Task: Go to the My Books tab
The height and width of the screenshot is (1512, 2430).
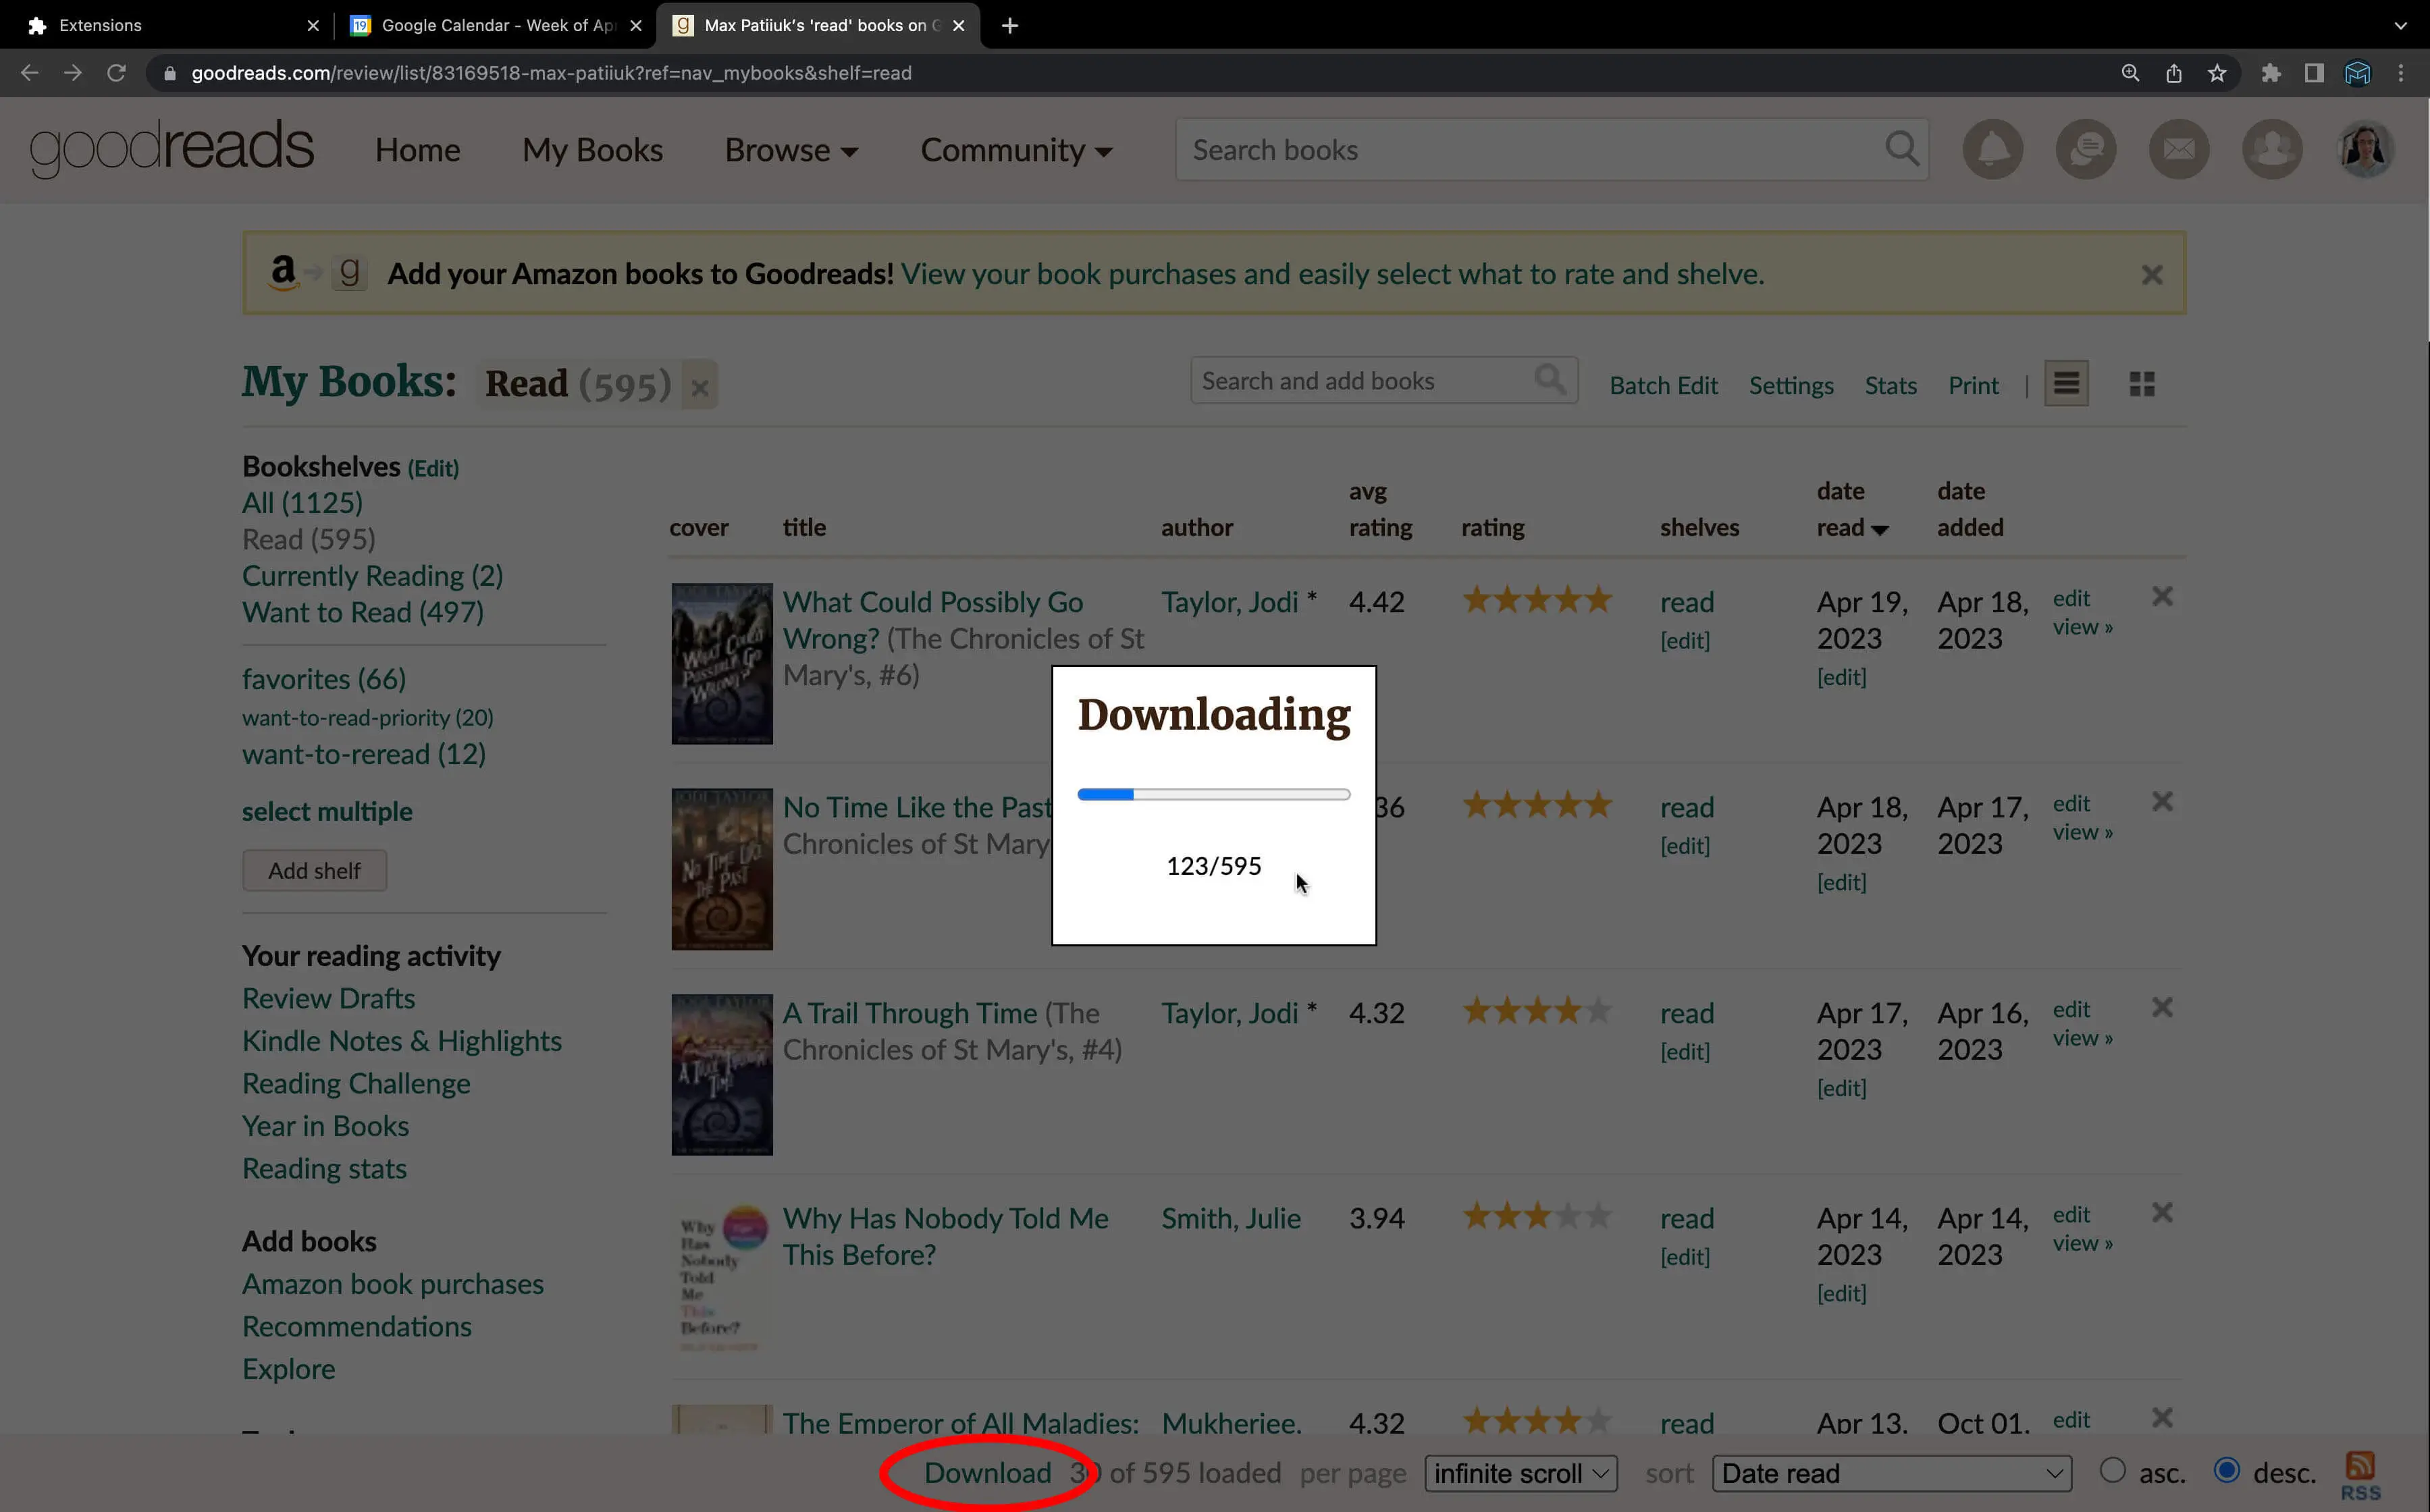Action: [x=592, y=150]
